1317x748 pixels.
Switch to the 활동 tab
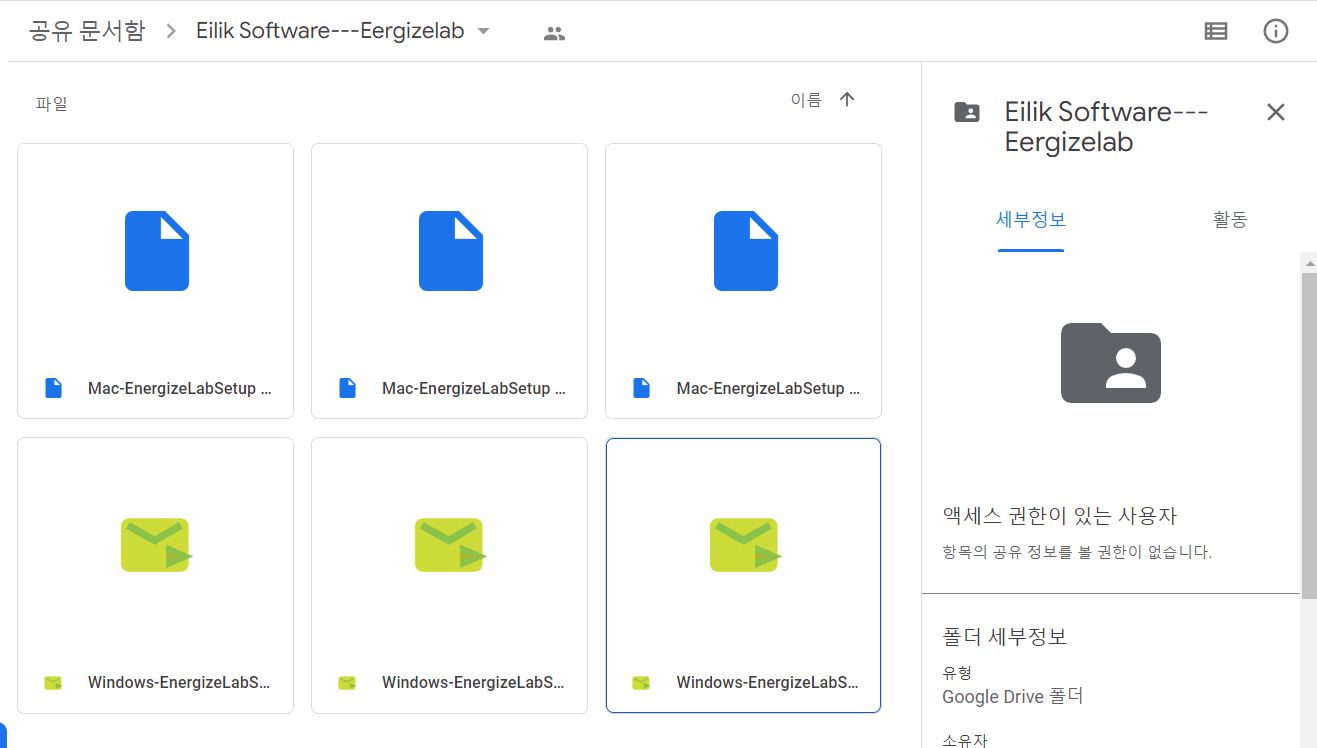[1230, 220]
